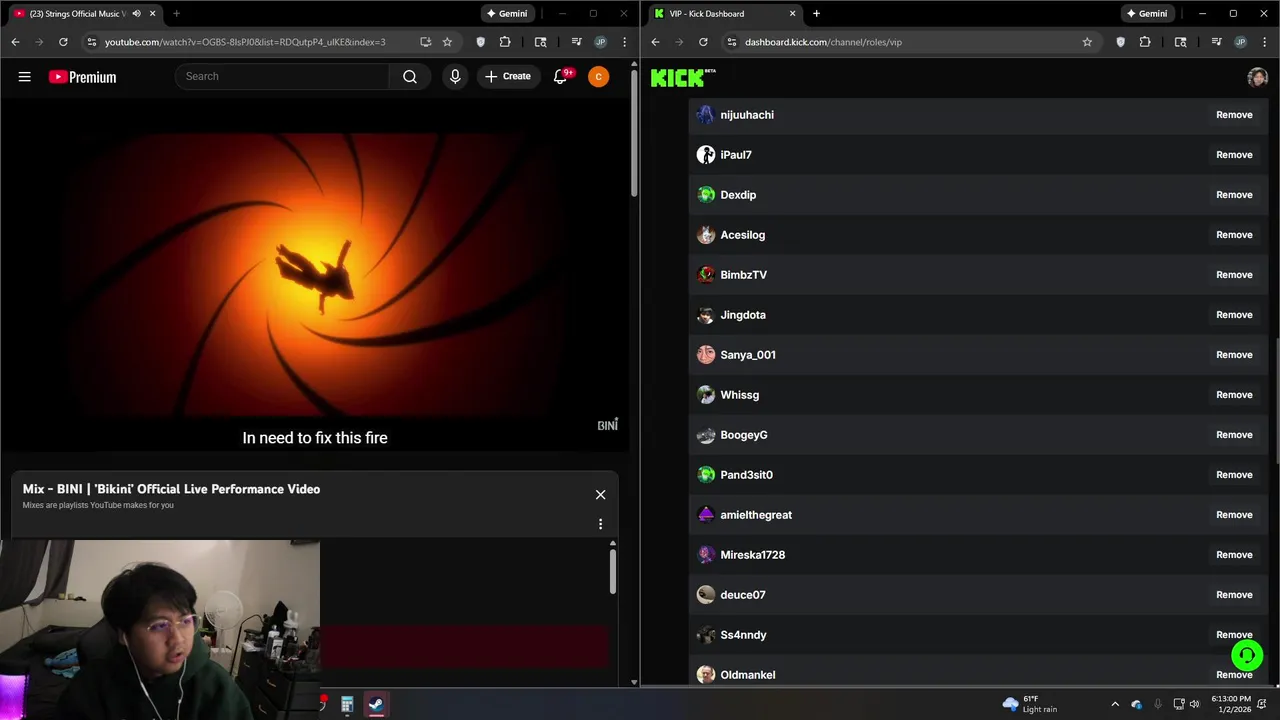
Task: Open a new tab in Kick window
Action: click(816, 13)
